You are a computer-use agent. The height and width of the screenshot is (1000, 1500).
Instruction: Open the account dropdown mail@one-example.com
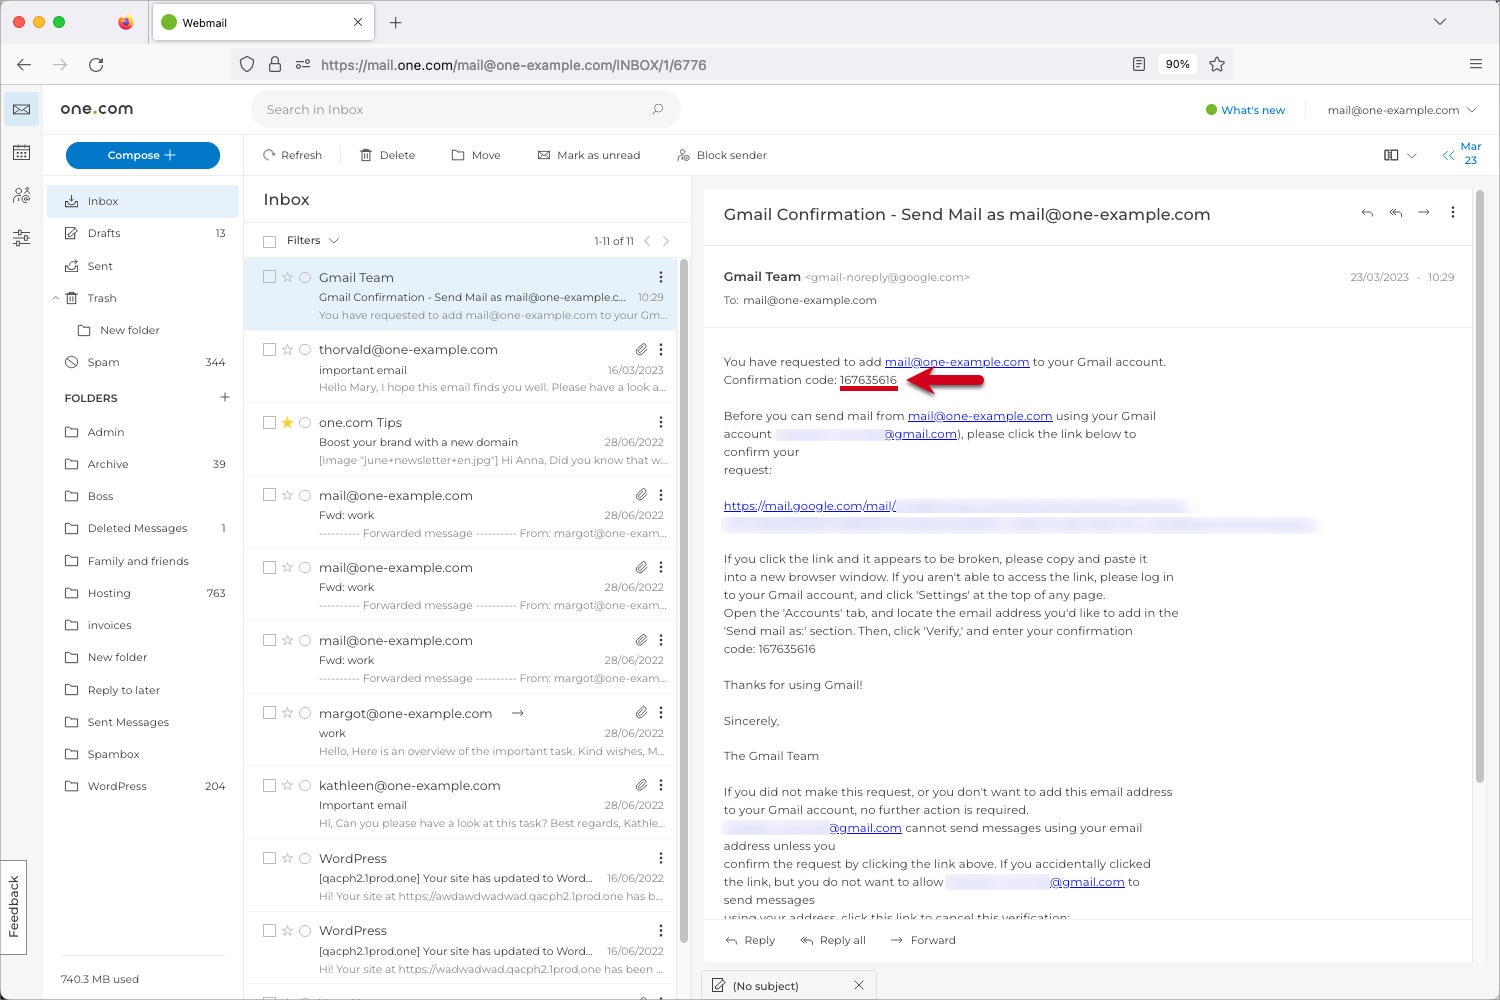[1401, 110]
